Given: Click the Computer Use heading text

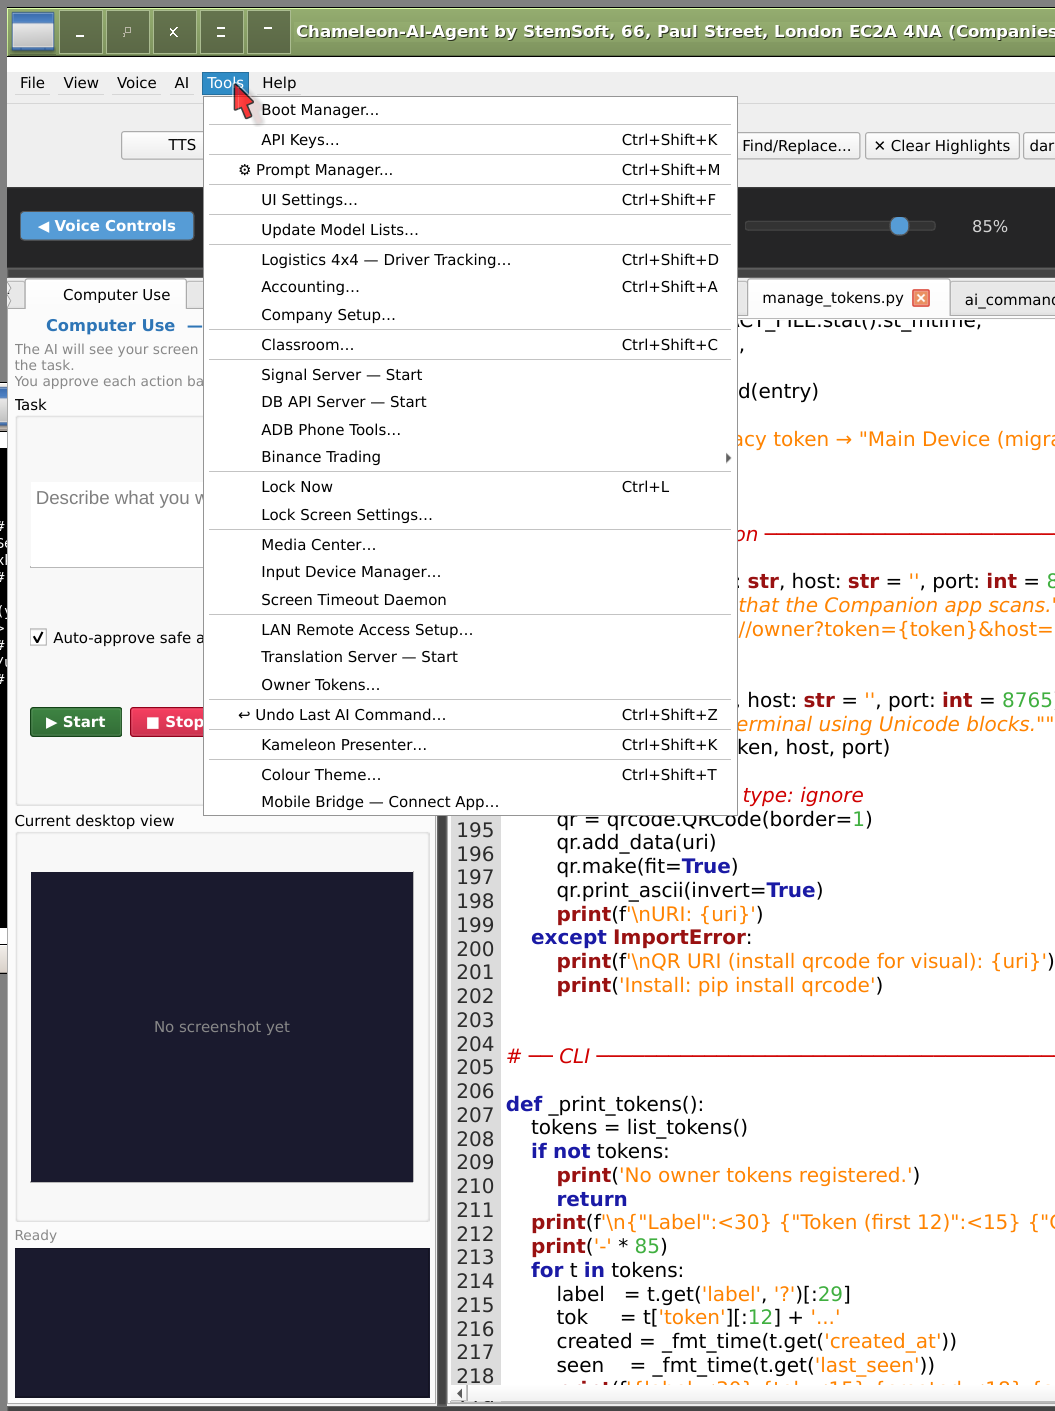Looking at the screenshot, I should [x=110, y=325].
